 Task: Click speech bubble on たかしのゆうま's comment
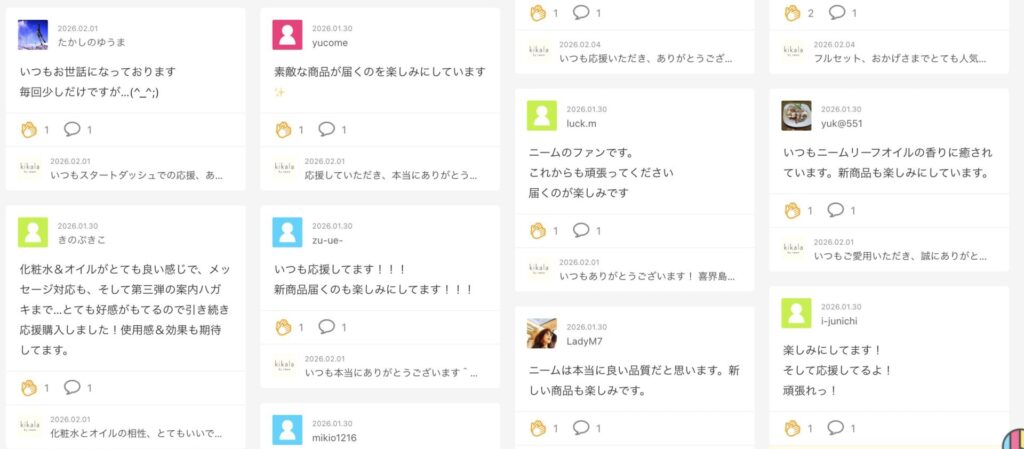pyautogui.click(x=72, y=129)
